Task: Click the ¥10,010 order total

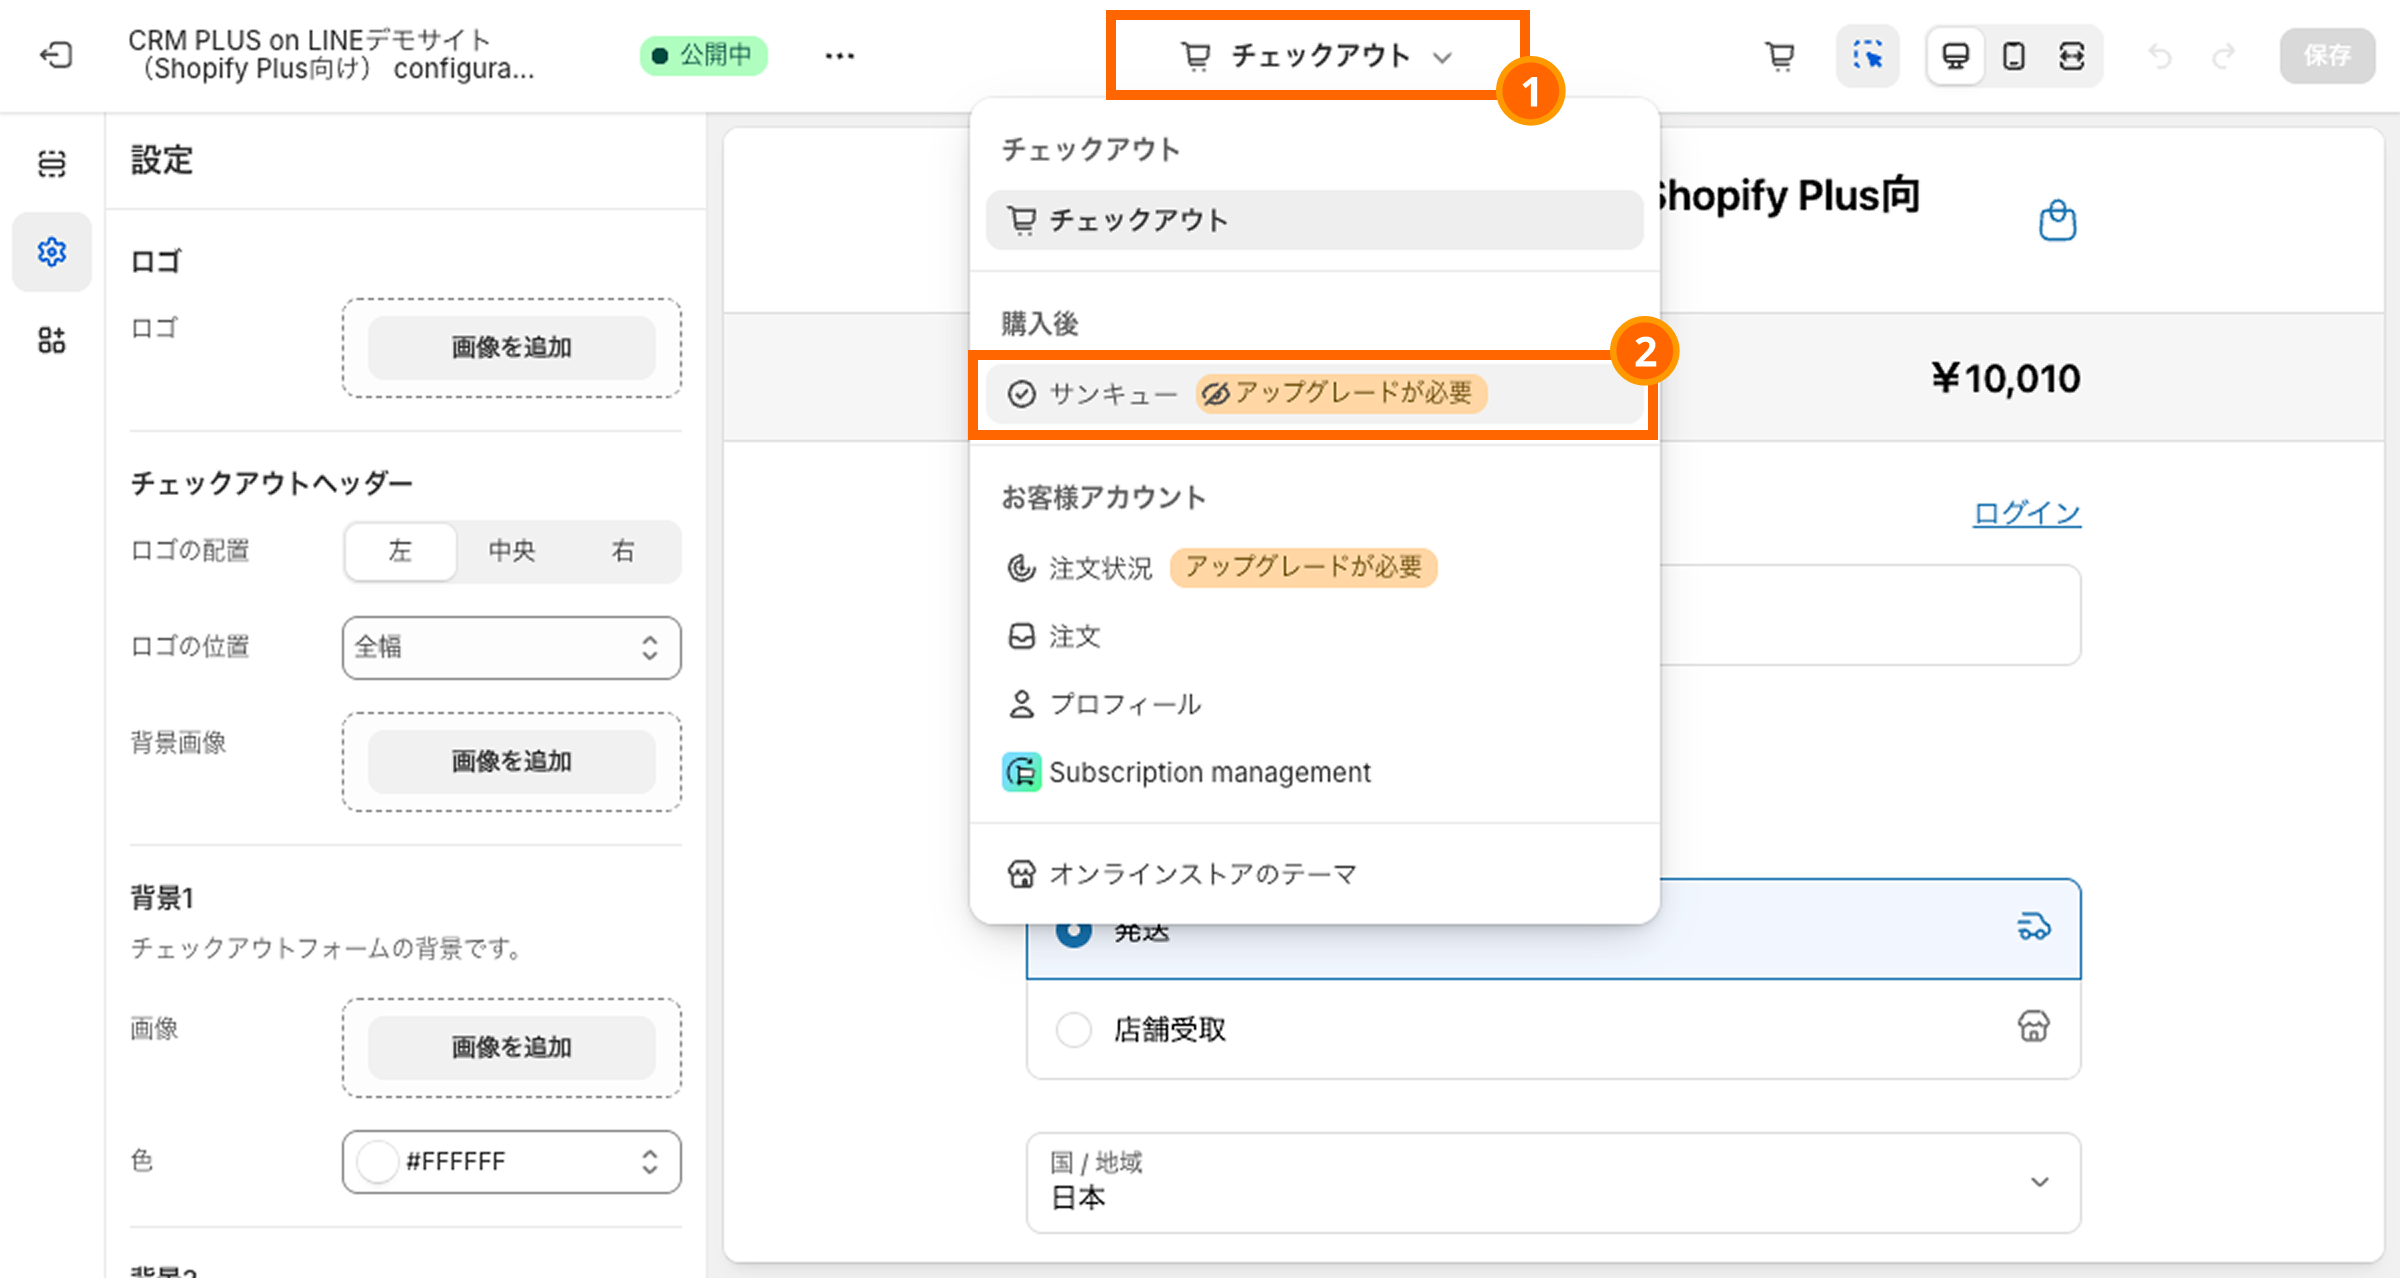Action: (x=2006, y=378)
